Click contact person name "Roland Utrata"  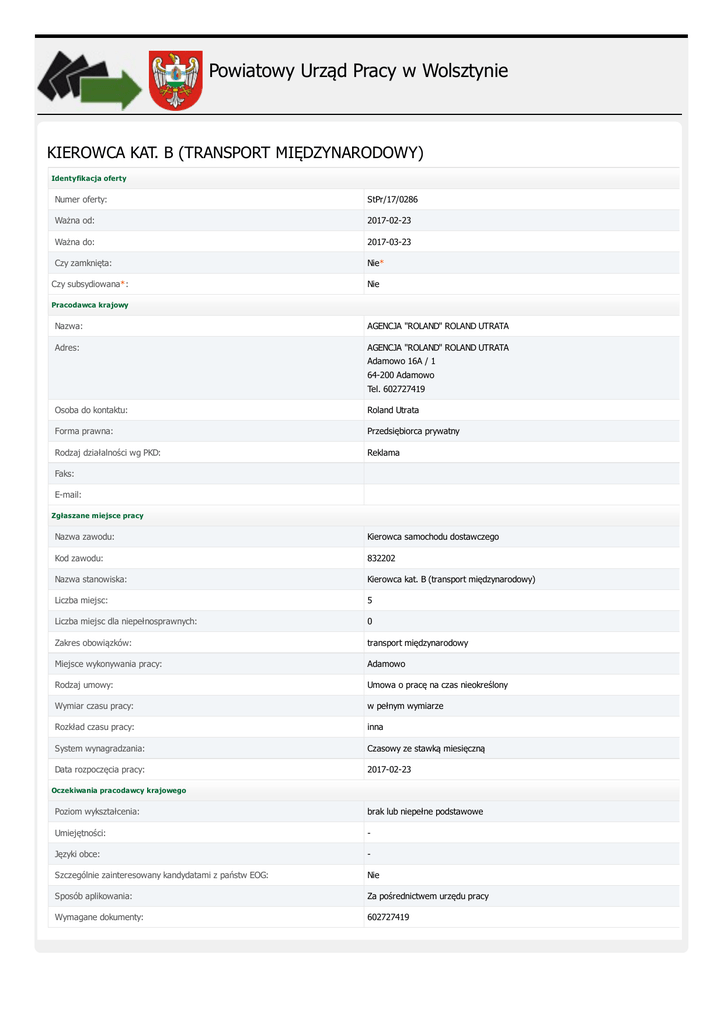(x=393, y=410)
